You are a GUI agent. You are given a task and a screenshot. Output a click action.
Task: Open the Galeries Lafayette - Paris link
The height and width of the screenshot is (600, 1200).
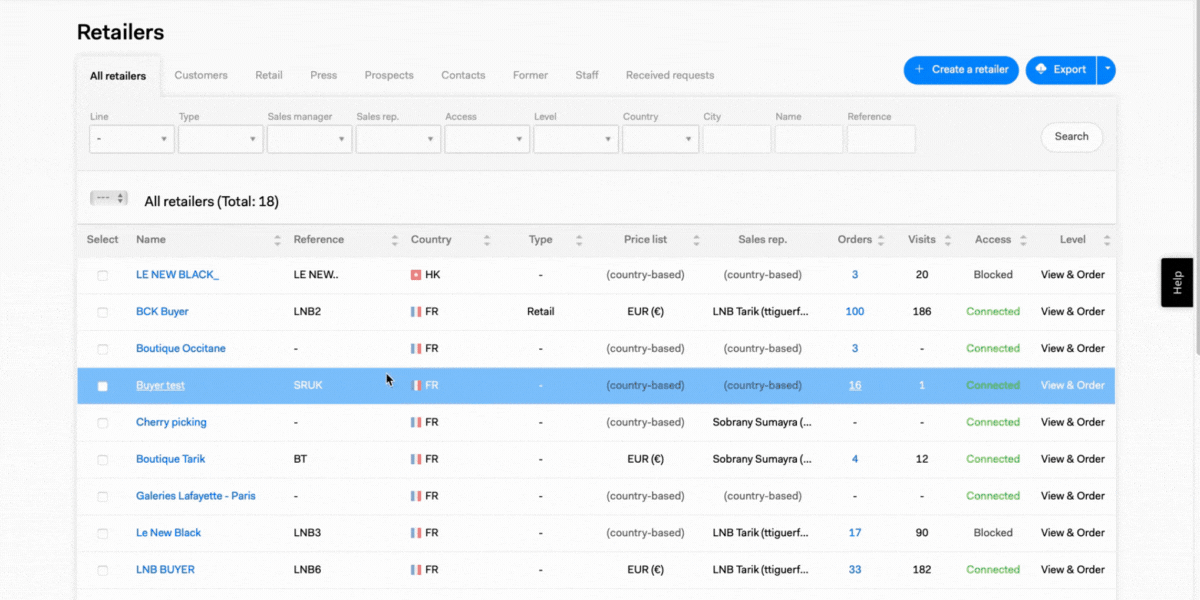pos(196,496)
